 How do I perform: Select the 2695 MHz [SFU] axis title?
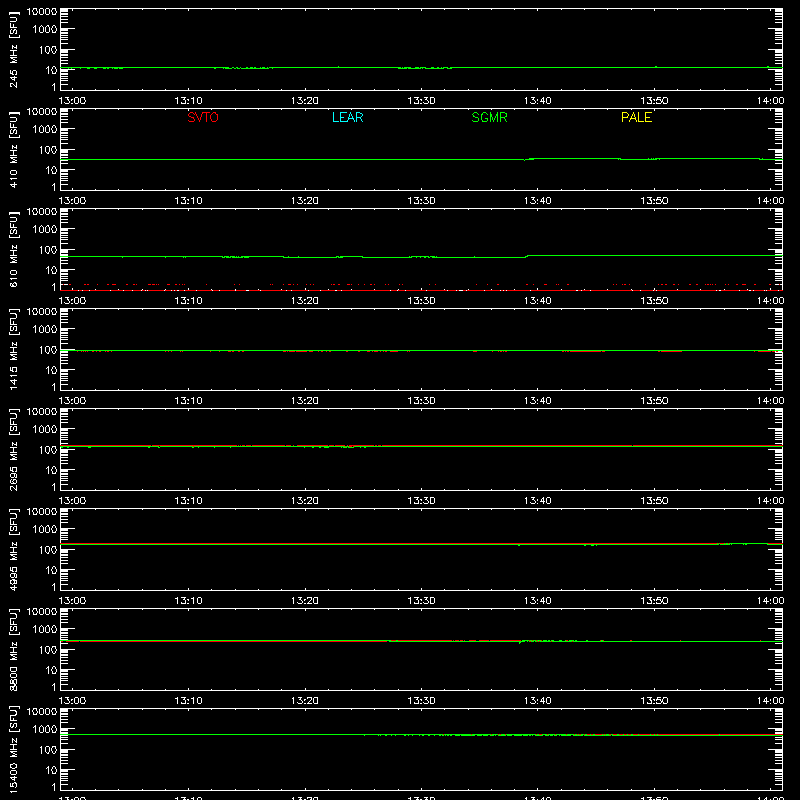(x=14, y=449)
